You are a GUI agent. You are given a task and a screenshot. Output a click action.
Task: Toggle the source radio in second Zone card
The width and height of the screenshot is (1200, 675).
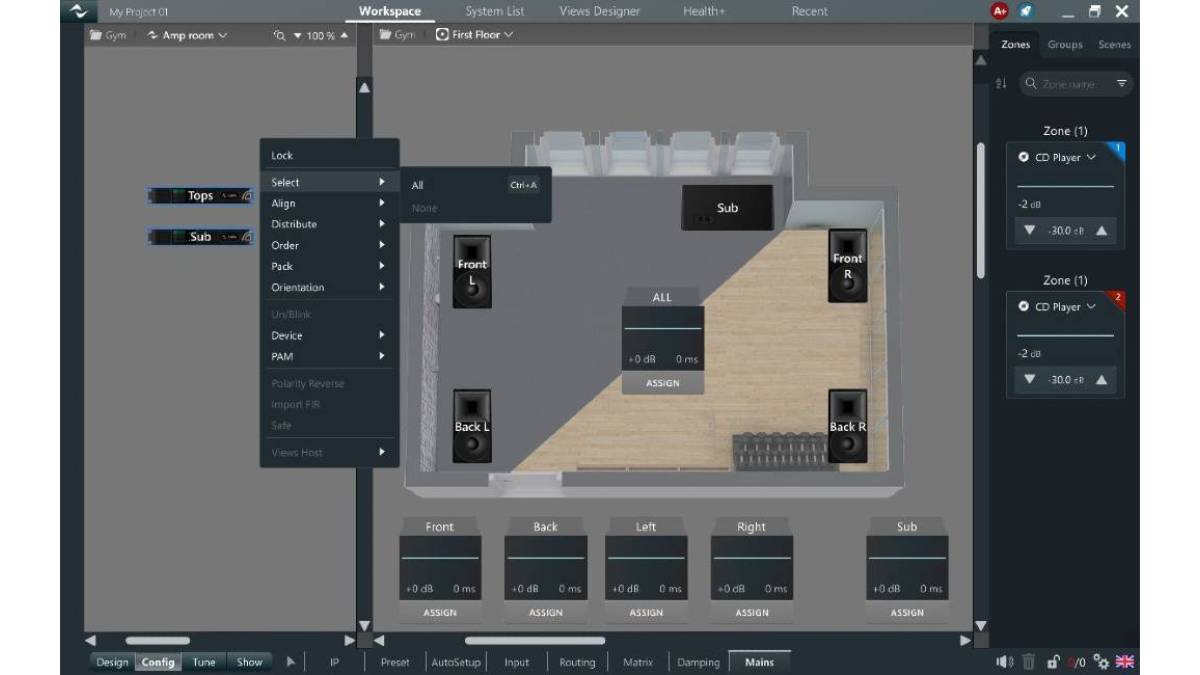(x=1024, y=307)
